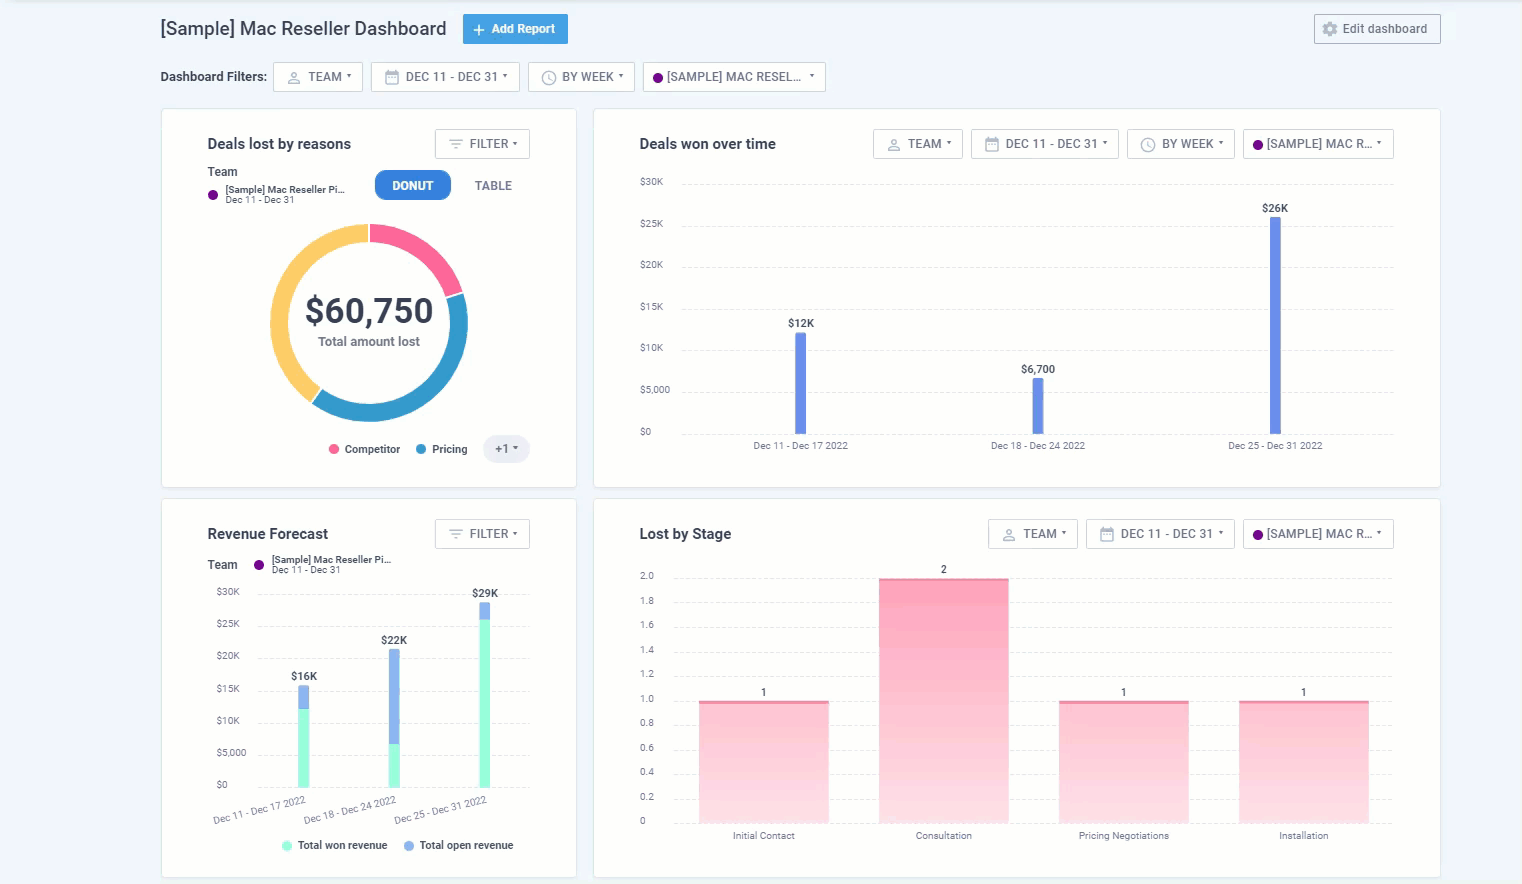Click clock icon in Deals won By Week filter

pyautogui.click(x=1148, y=144)
